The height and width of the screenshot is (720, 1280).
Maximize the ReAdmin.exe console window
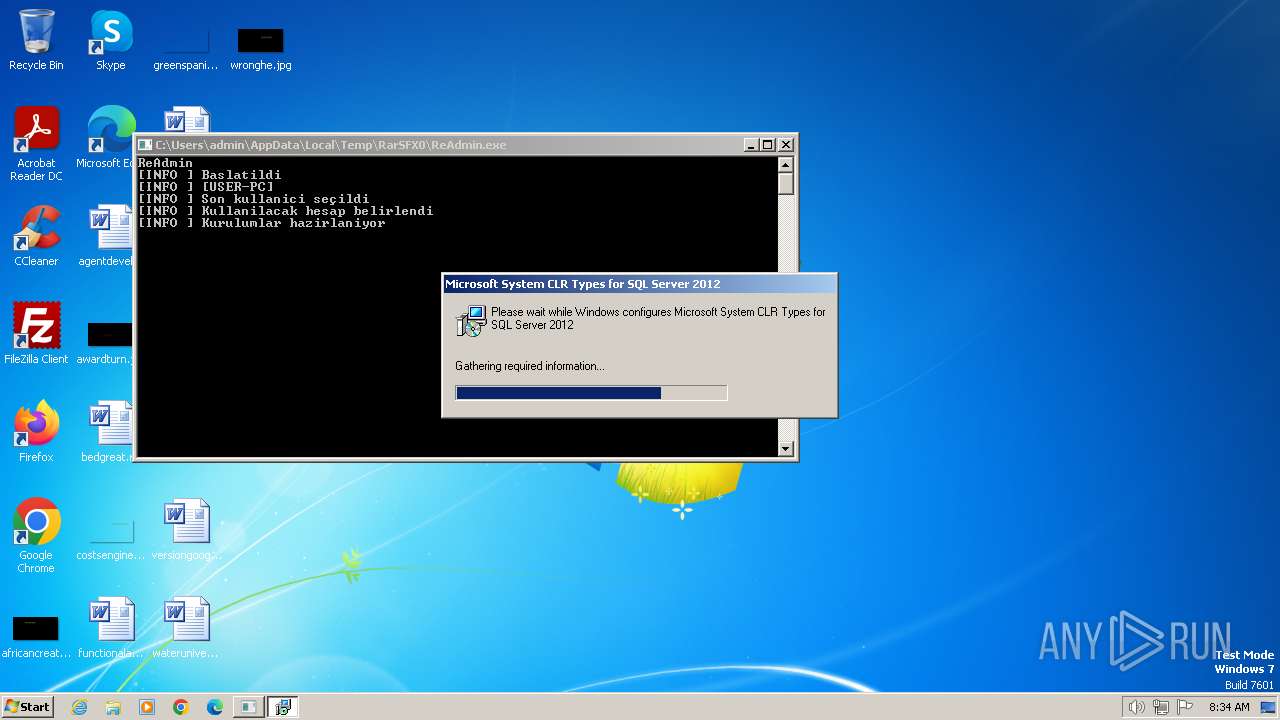point(768,145)
